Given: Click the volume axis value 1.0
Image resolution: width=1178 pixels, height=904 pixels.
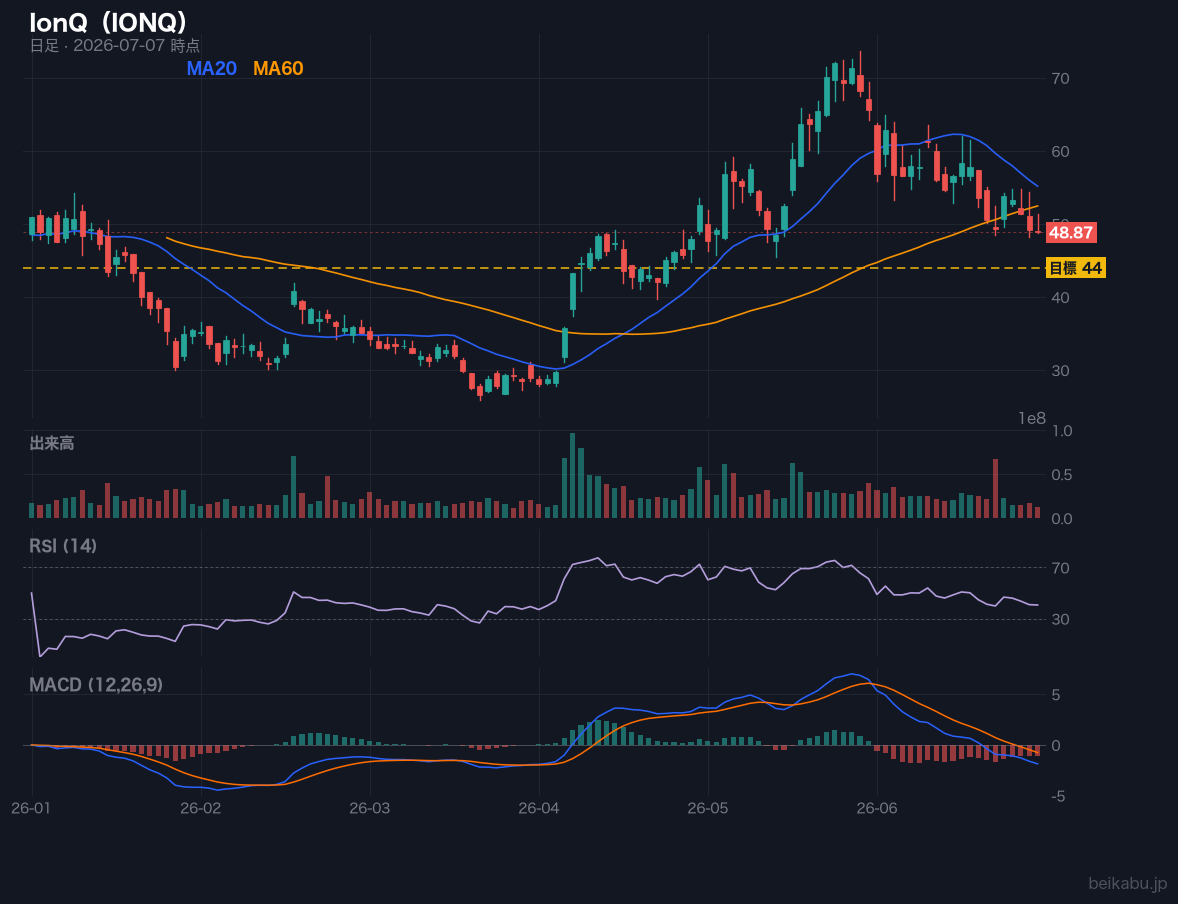Looking at the screenshot, I should click(x=1062, y=431).
